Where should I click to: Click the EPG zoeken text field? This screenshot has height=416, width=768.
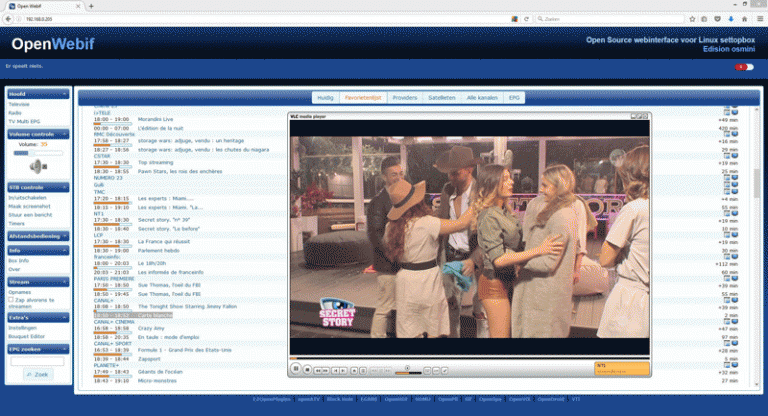click(37, 361)
